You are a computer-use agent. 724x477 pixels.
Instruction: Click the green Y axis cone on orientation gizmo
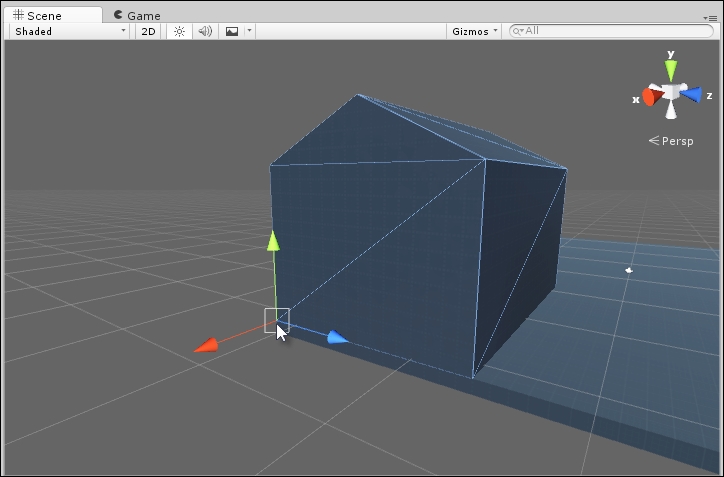[x=671, y=70]
